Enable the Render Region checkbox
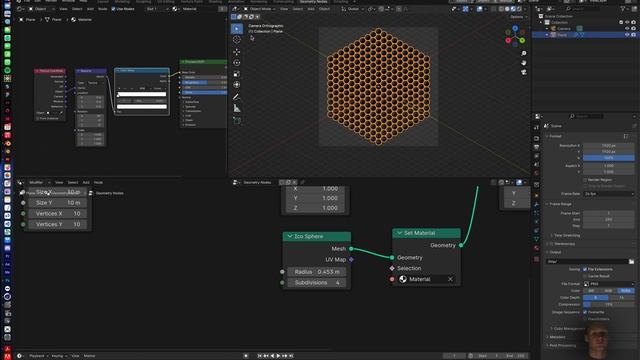This screenshot has width=640, height=360. coord(585,180)
